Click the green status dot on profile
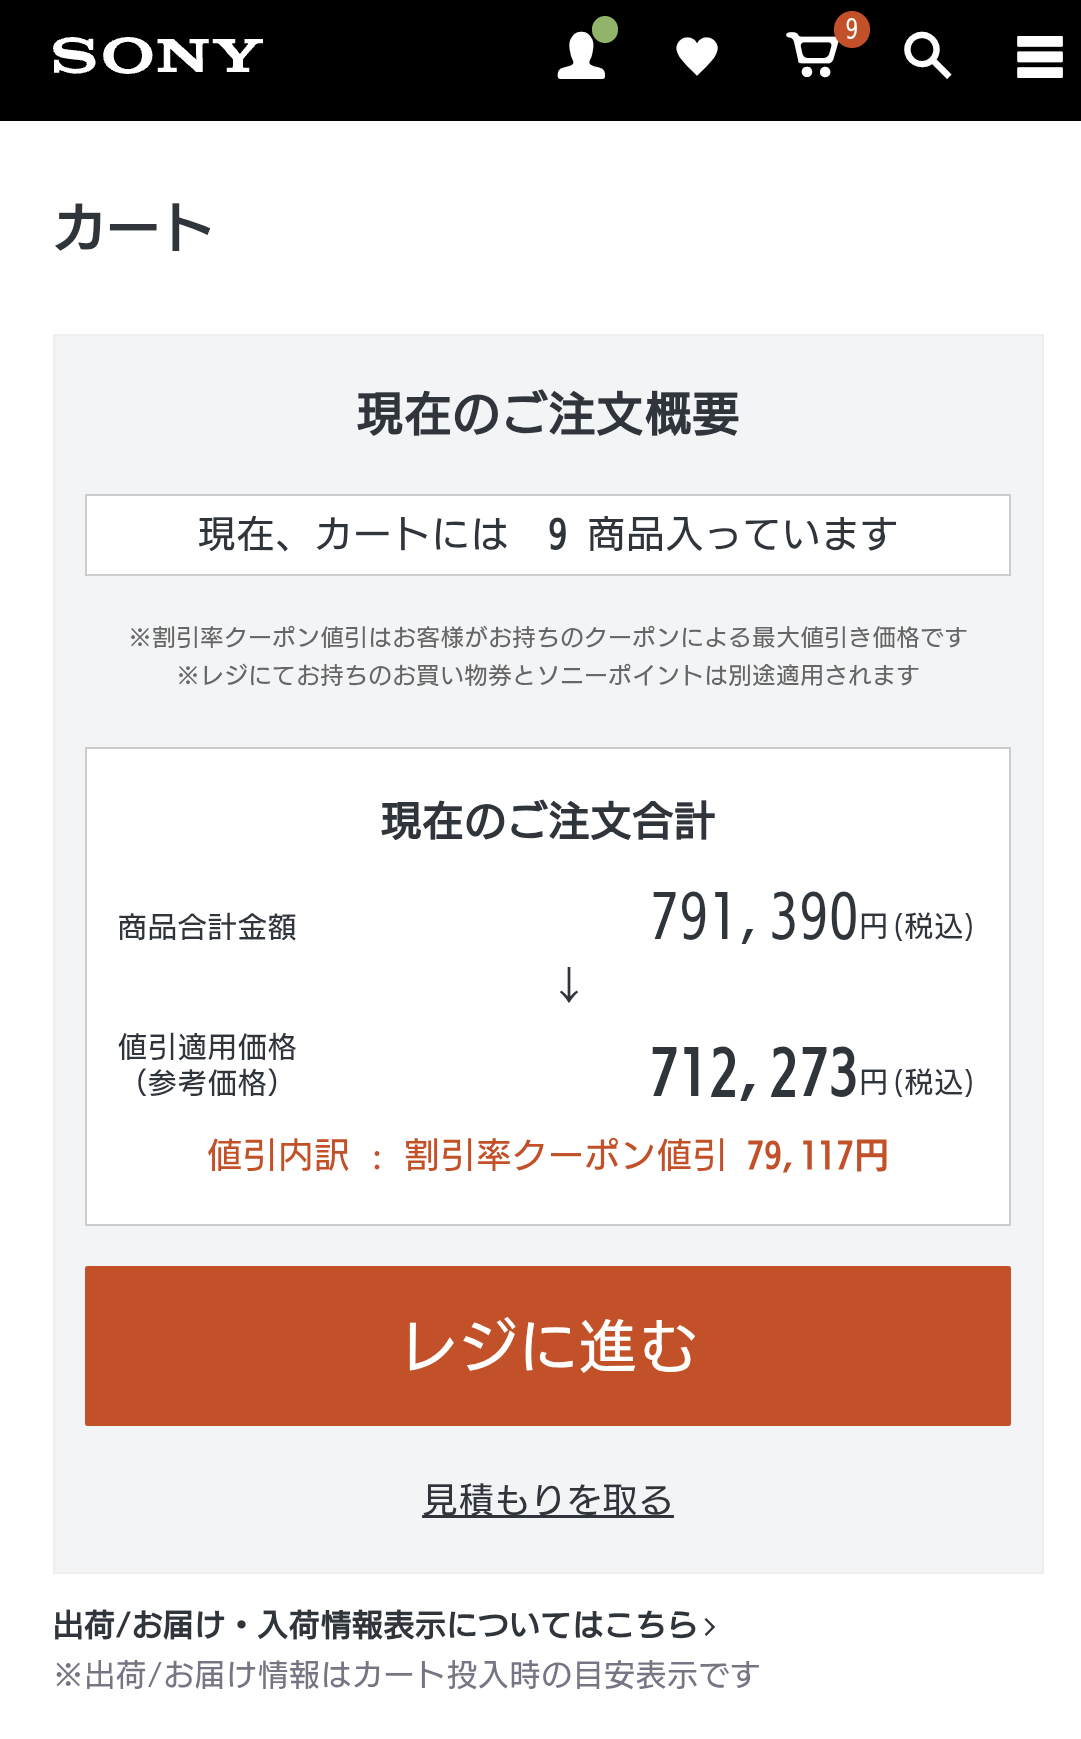 [605, 30]
